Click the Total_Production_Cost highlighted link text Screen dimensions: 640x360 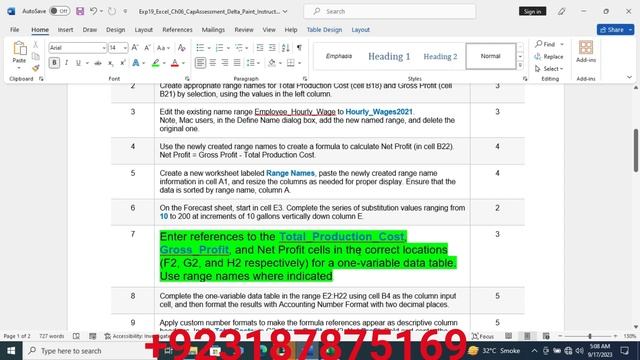click(342, 236)
